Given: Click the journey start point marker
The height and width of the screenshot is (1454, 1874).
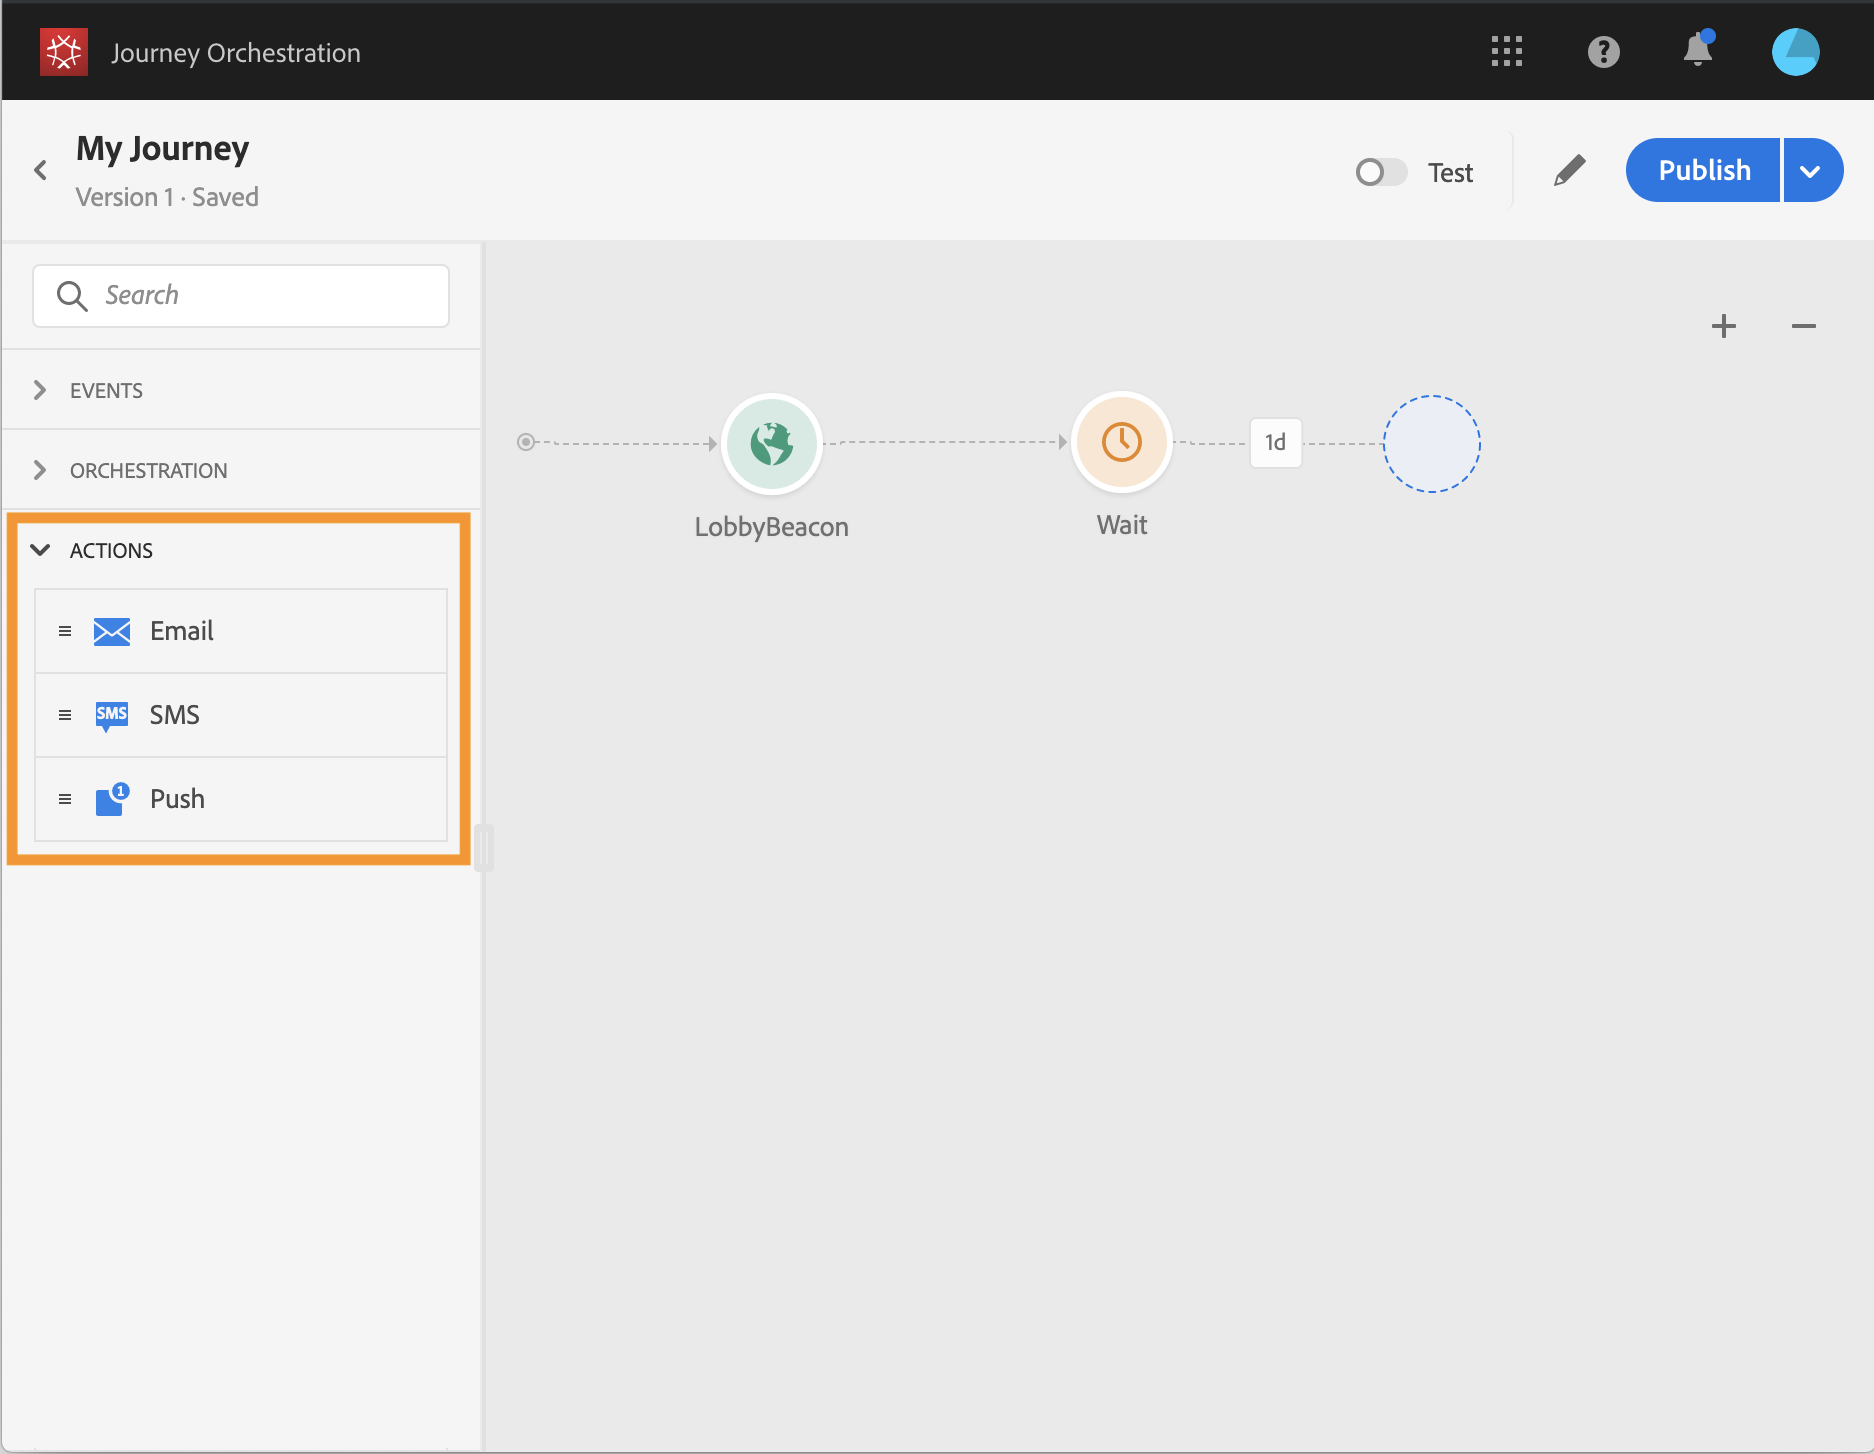Looking at the screenshot, I should pos(526,442).
